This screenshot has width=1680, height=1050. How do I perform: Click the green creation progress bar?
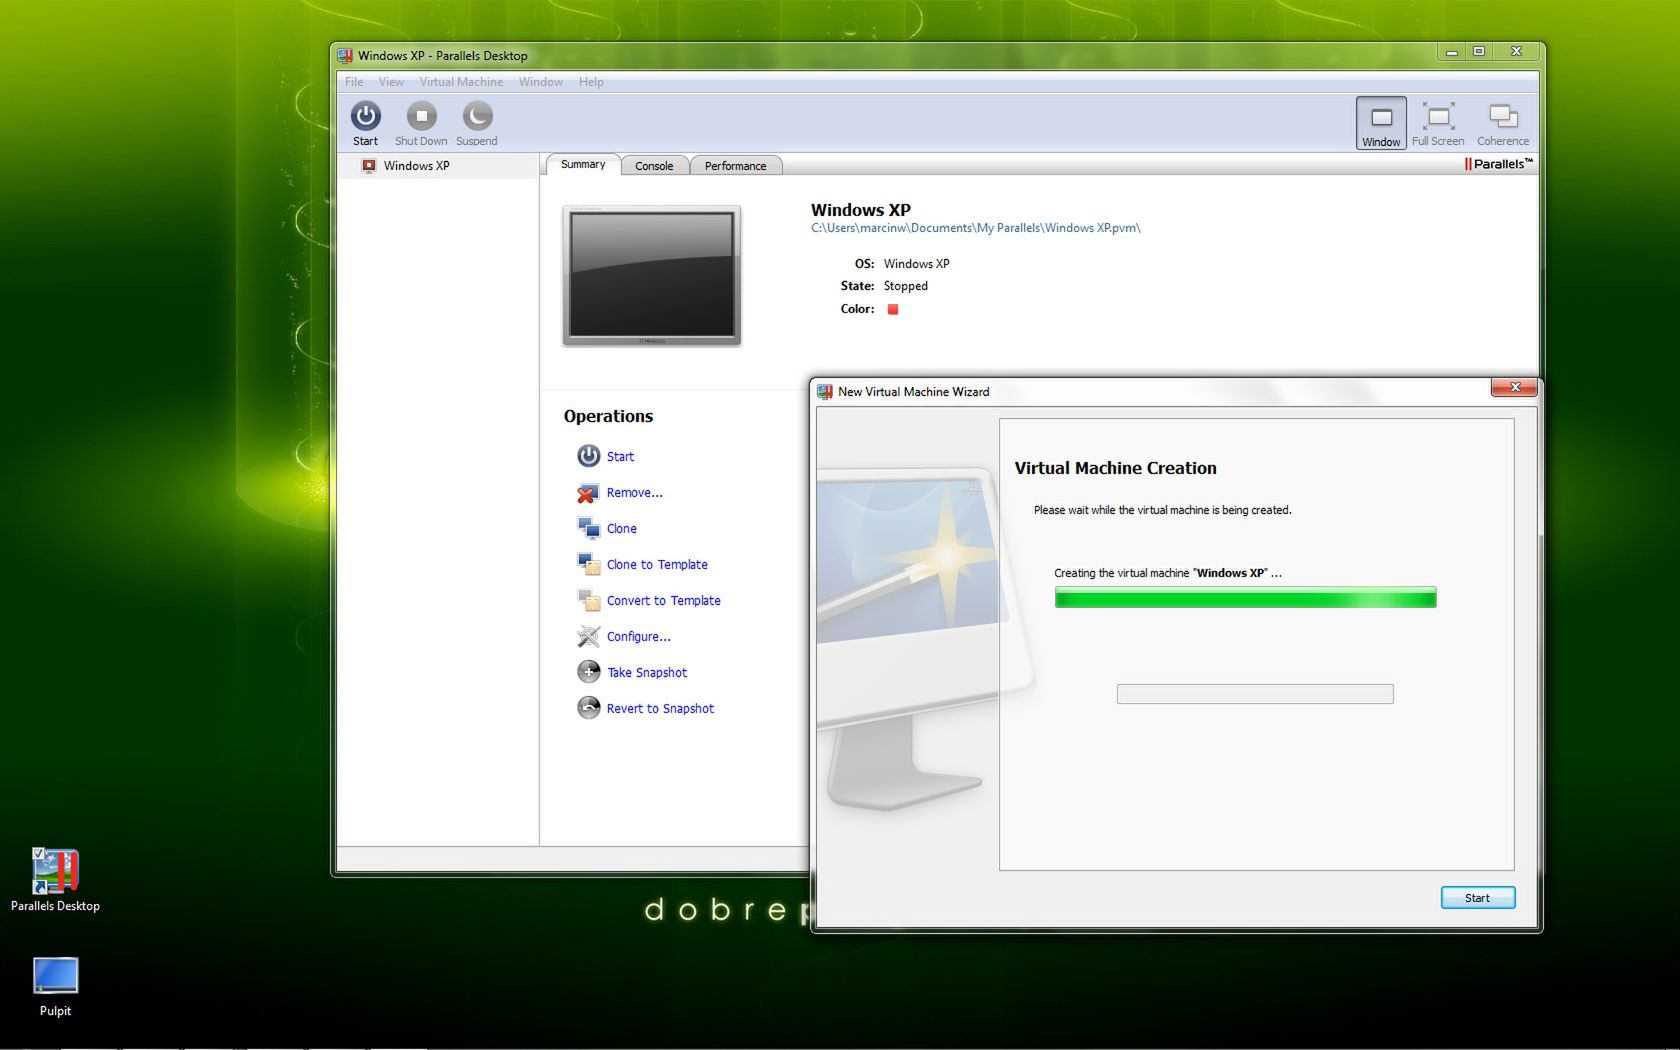(x=1245, y=598)
